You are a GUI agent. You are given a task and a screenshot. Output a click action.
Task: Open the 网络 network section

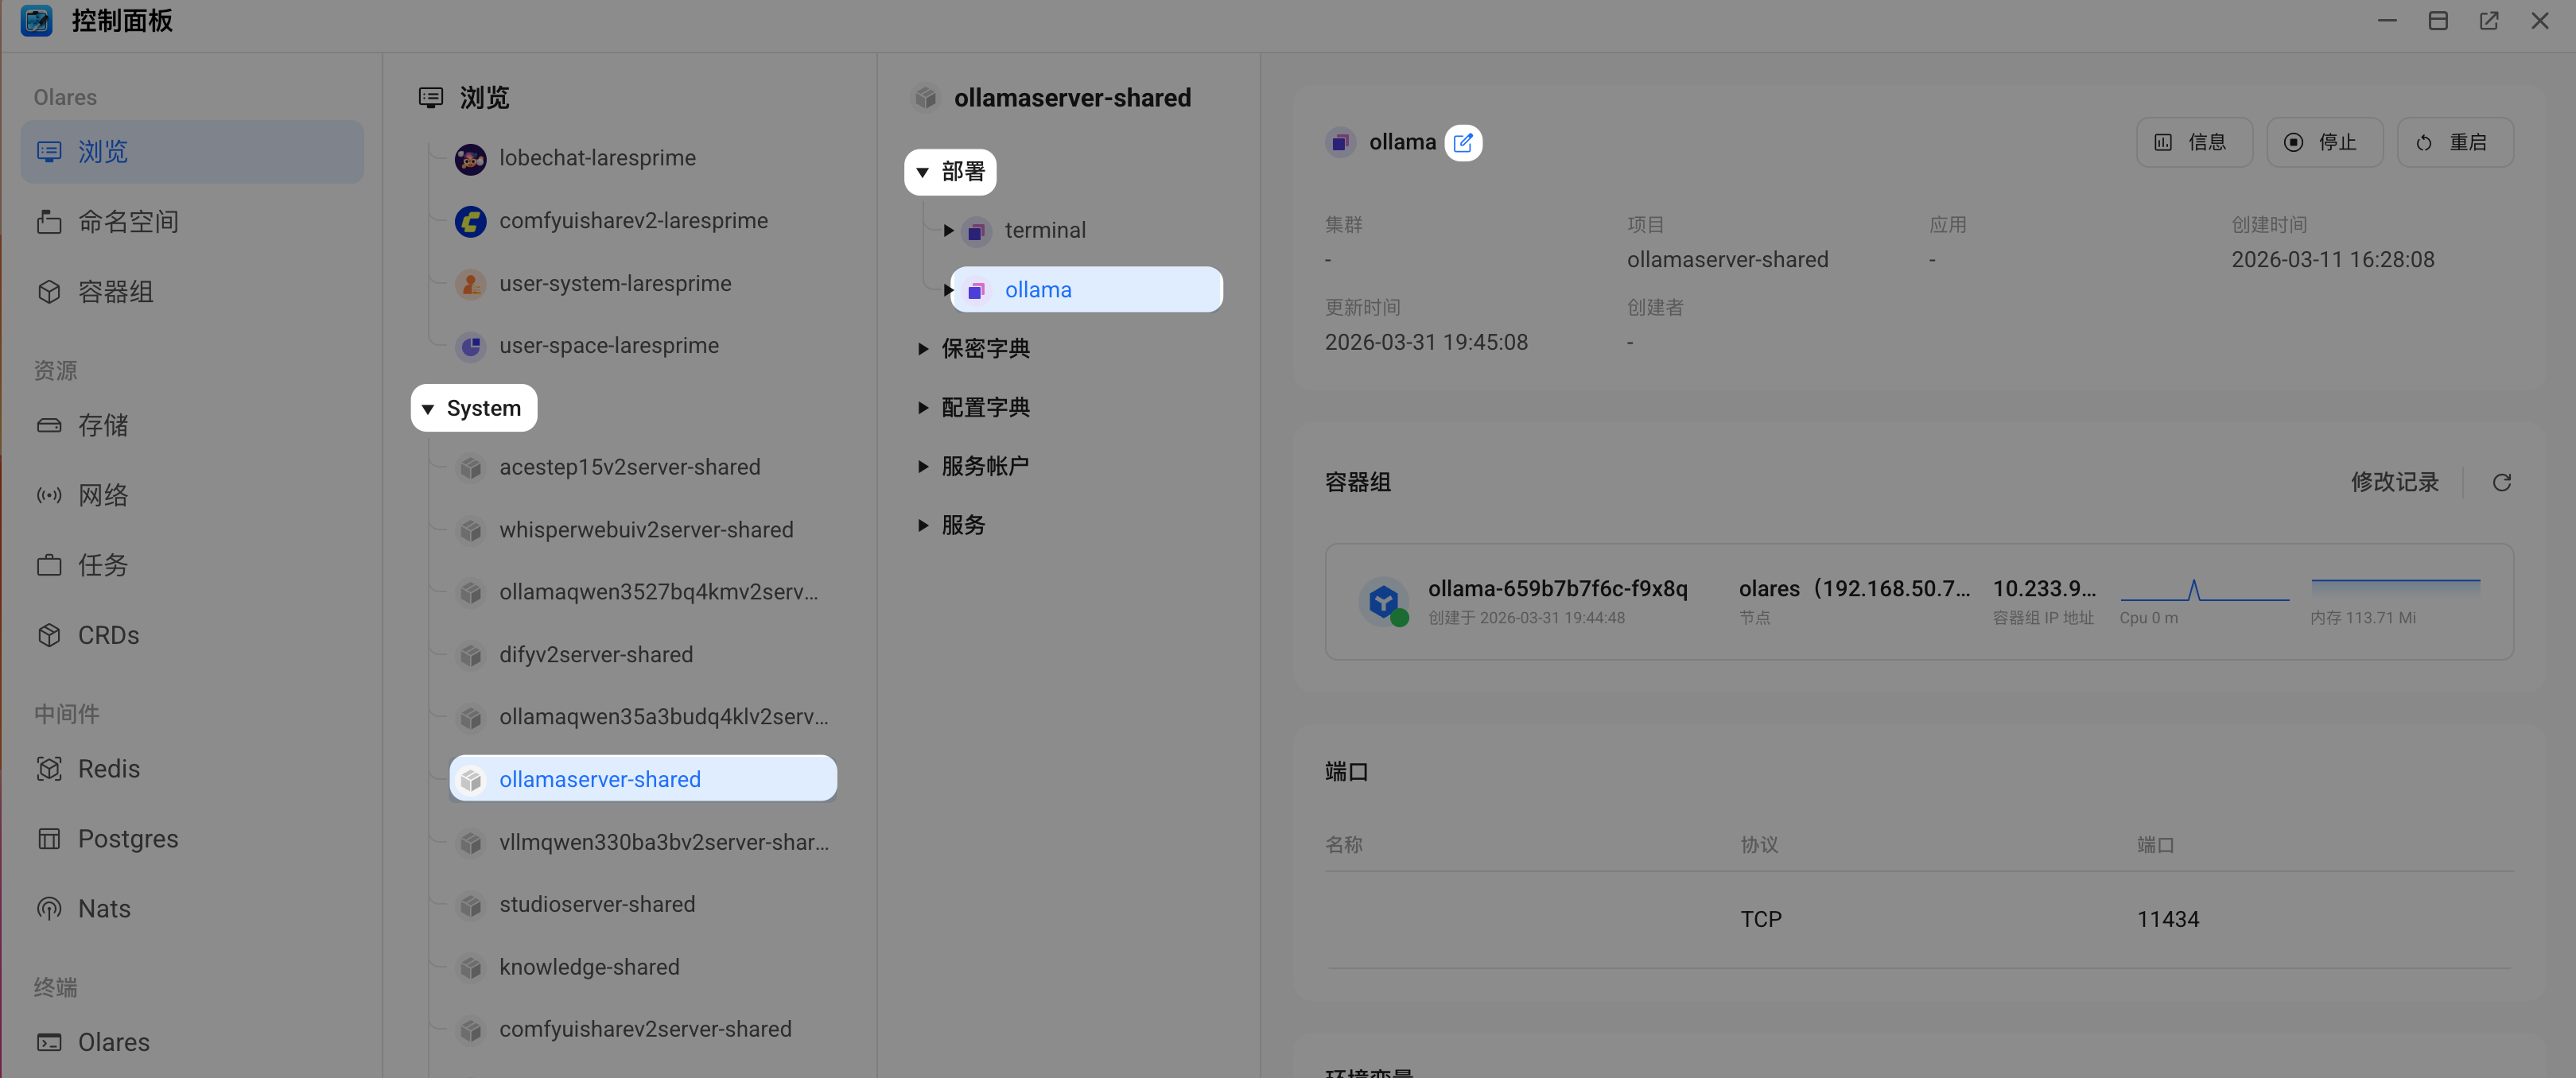[103, 494]
